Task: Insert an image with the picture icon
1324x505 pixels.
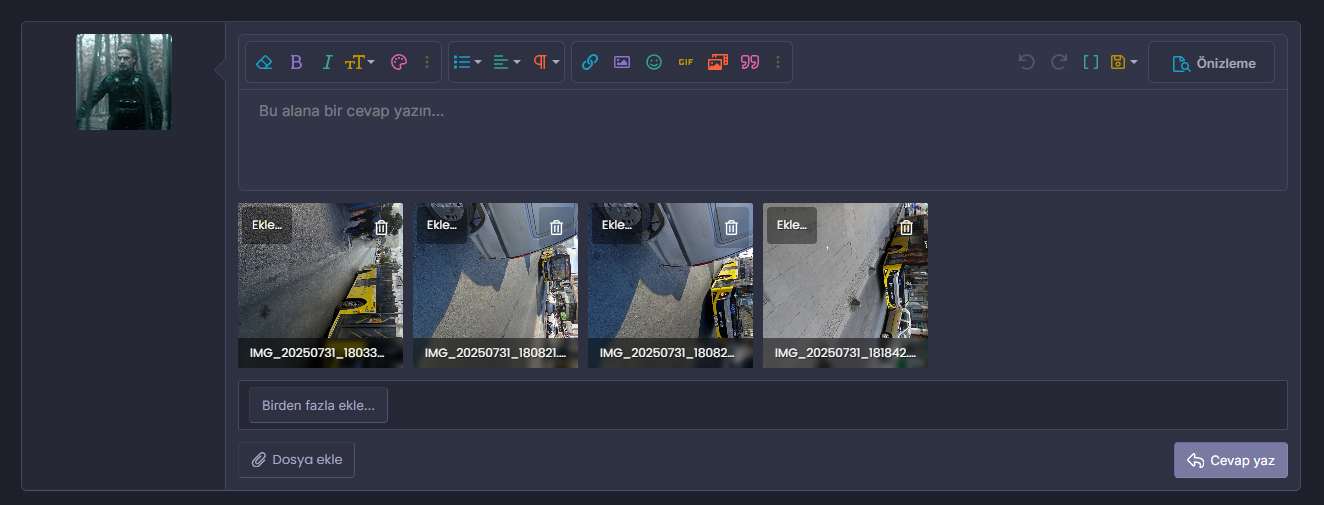Action: coord(622,62)
